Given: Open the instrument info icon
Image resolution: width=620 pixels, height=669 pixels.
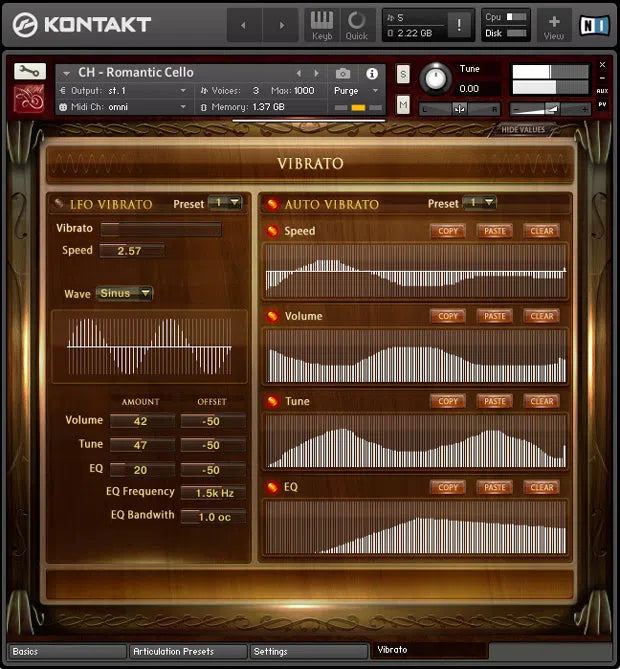Looking at the screenshot, I should click(372, 73).
